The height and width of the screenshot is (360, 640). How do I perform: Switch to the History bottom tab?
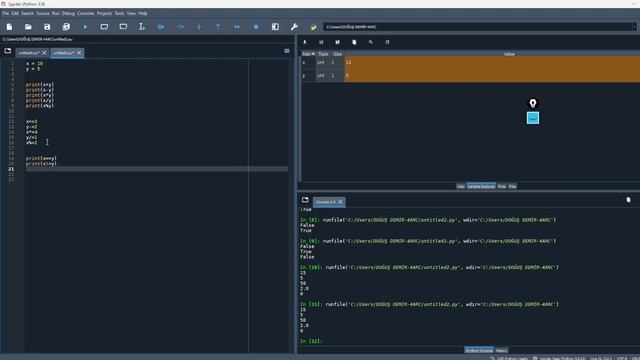click(502, 350)
